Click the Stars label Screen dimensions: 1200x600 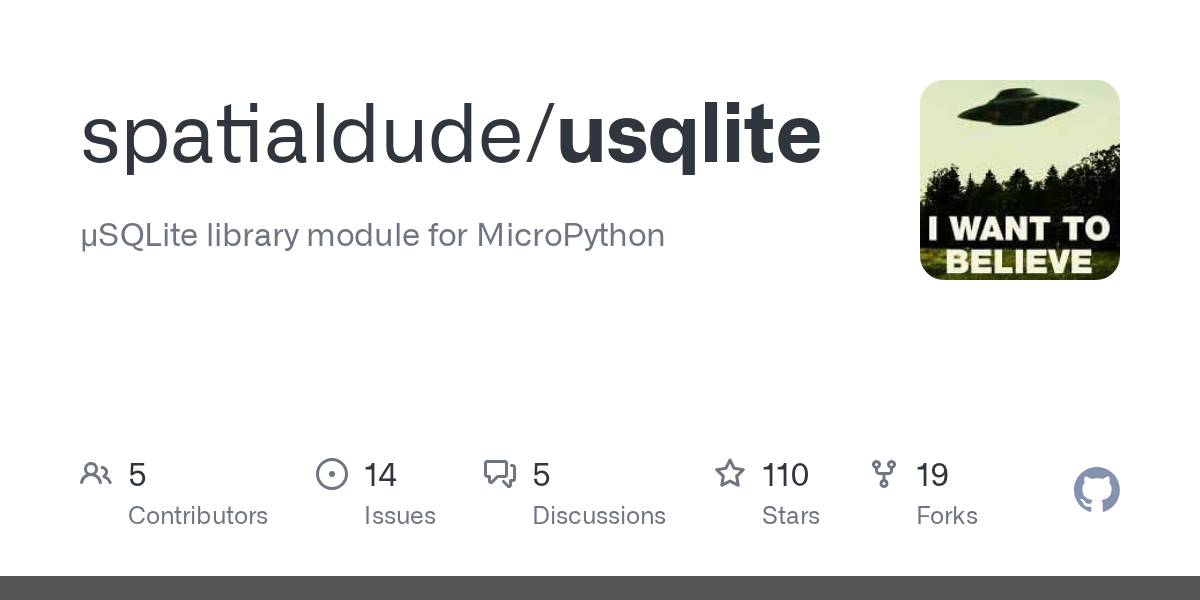coord(791,516)
